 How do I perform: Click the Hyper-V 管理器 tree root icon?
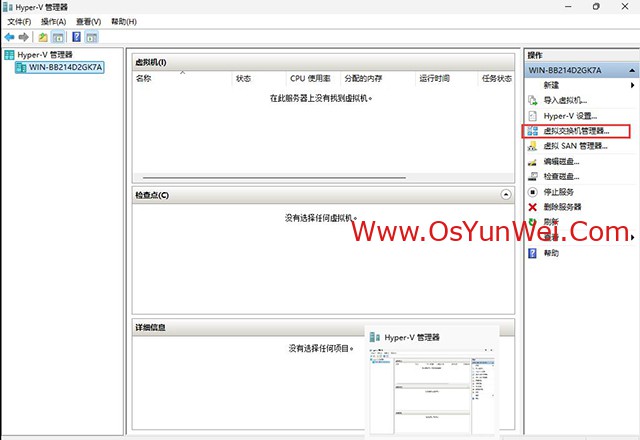point(9,55)
